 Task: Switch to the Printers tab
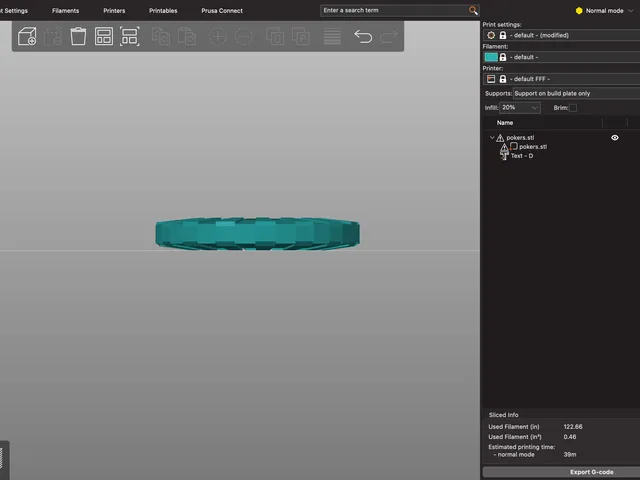pos(114,11)
